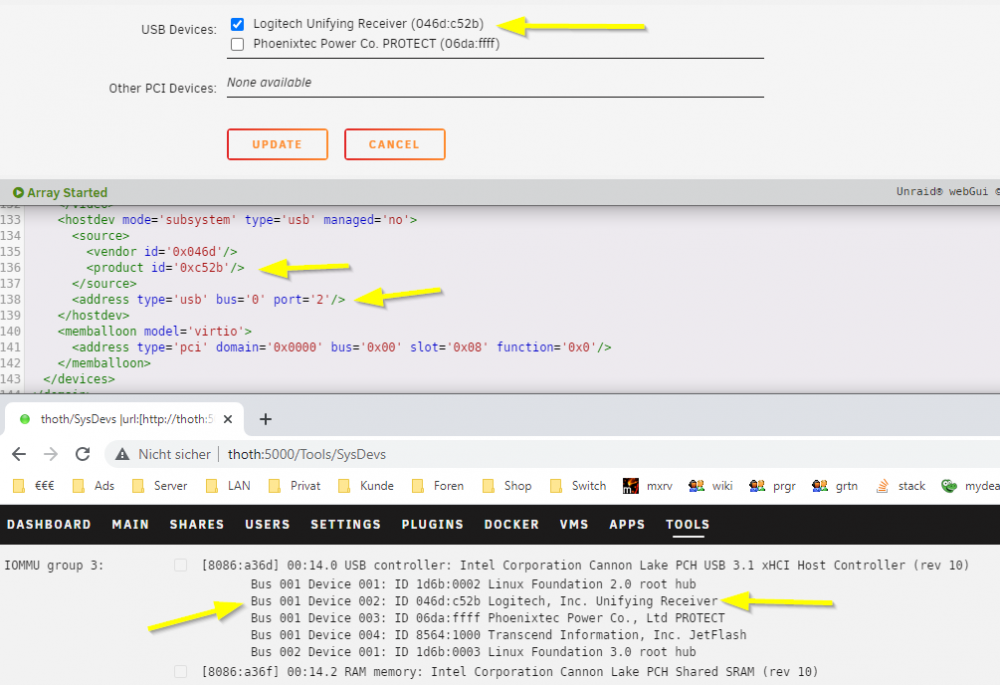Go to the MAIN menu
The width and height of the screenshot is (1000, 685).
click(x=130, y=524)
